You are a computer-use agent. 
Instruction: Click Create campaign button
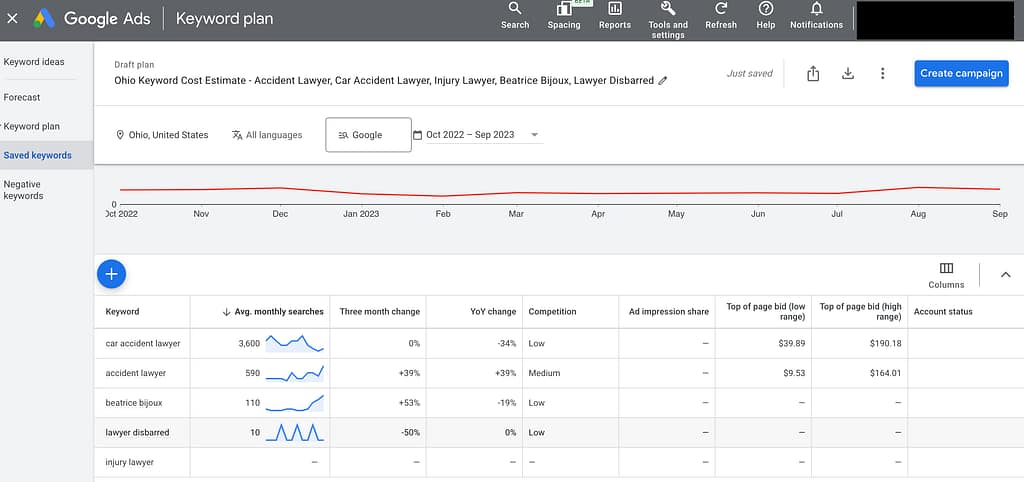961,73
